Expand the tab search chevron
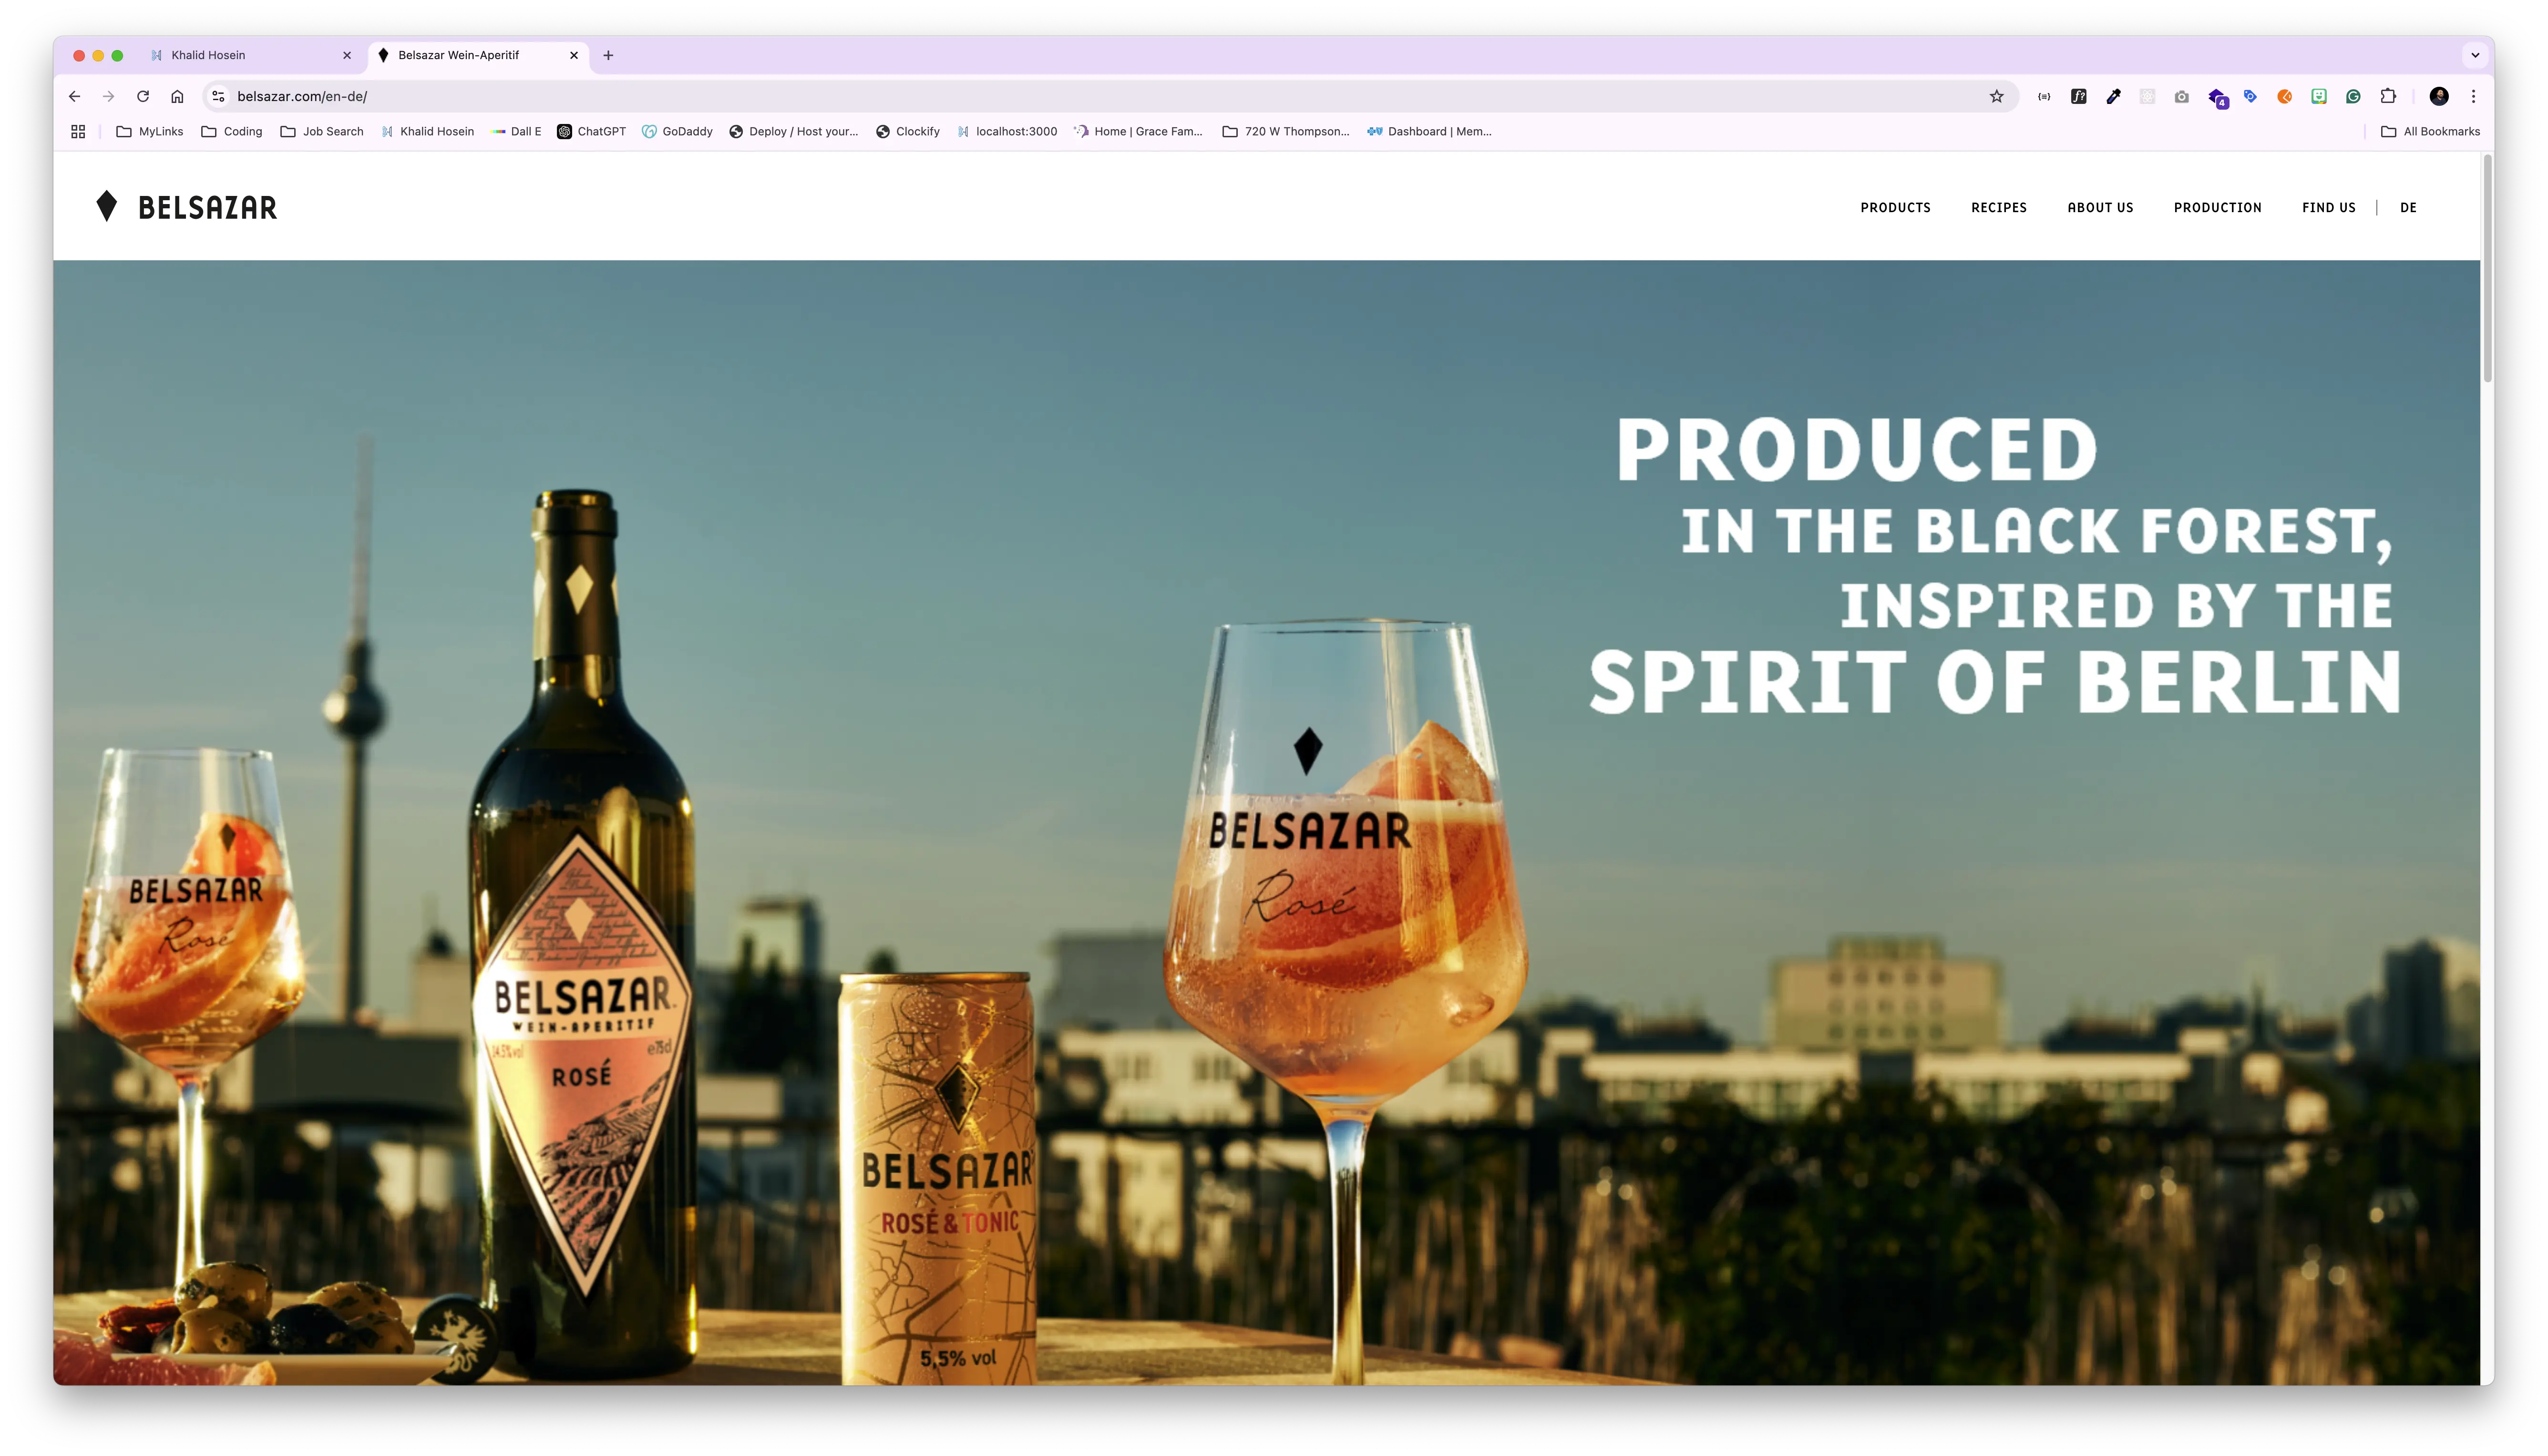Viewport: 2548px width, 1456px height. (x=2475, y=55)
